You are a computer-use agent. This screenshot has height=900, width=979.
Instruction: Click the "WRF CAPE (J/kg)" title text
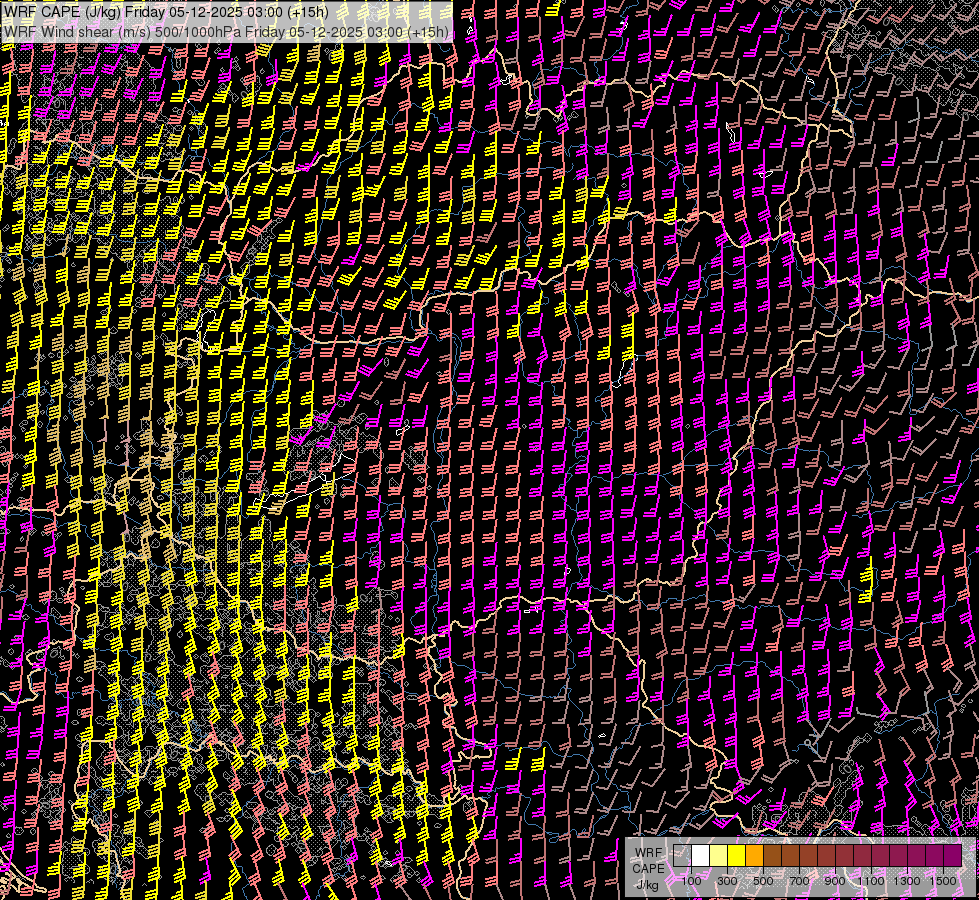pos(62,12)
